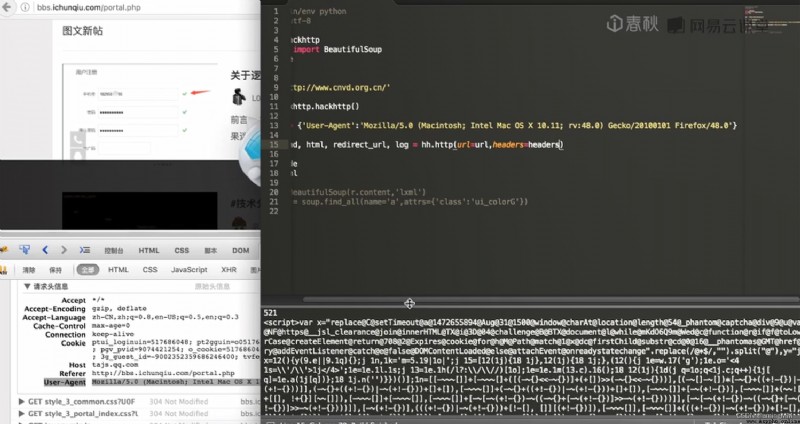Viewport: 800px width, 424px height.
Task: Click the 清除 button in the Net toolbar
Action: click(29, 270)
